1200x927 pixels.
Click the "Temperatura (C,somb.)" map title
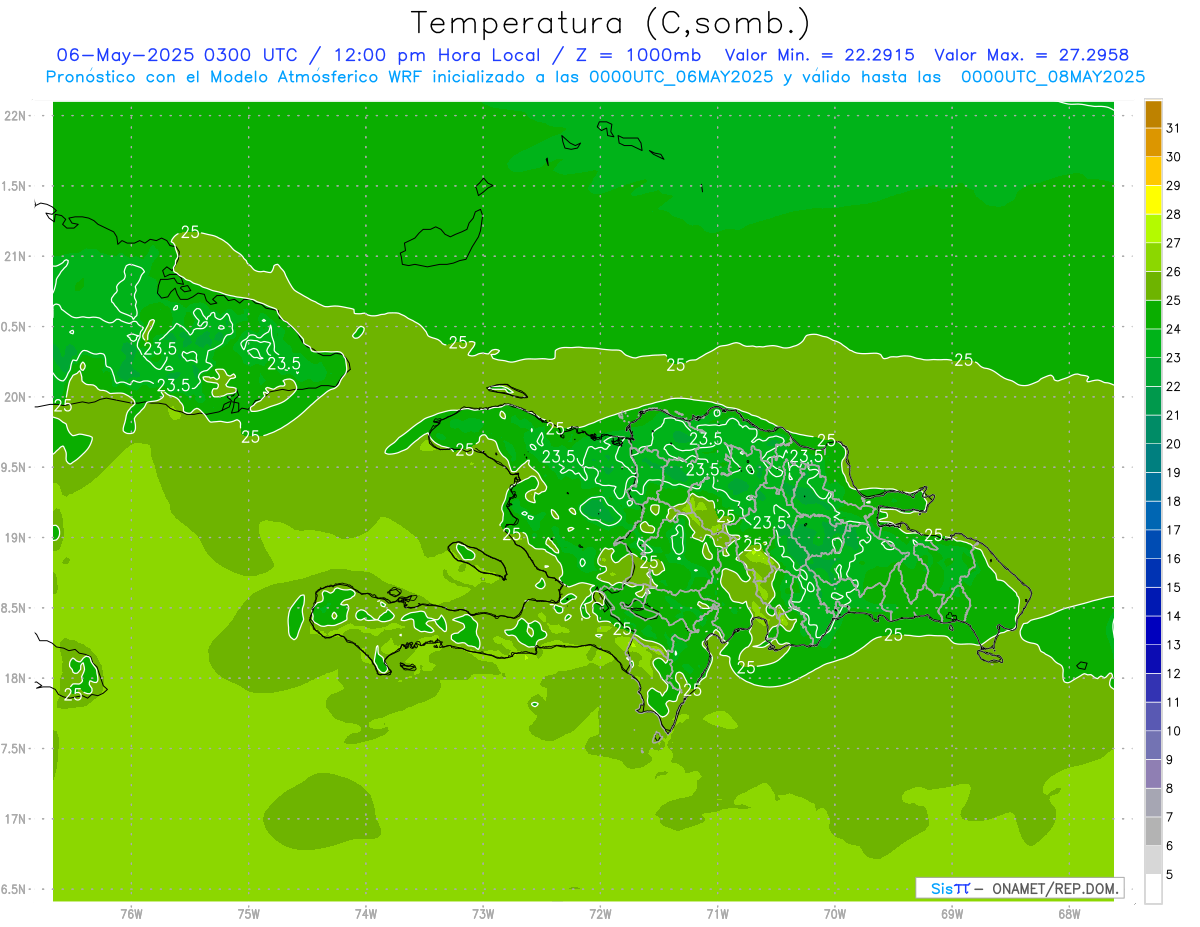click(x=610, y=22)
